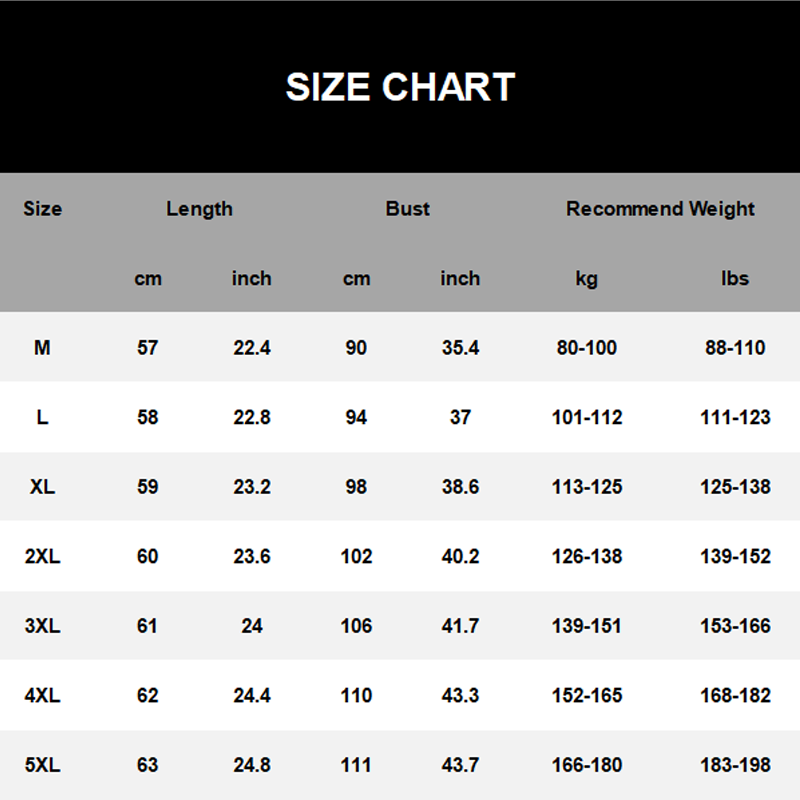
Task: Select the Size column header
Action: (42, 209)
